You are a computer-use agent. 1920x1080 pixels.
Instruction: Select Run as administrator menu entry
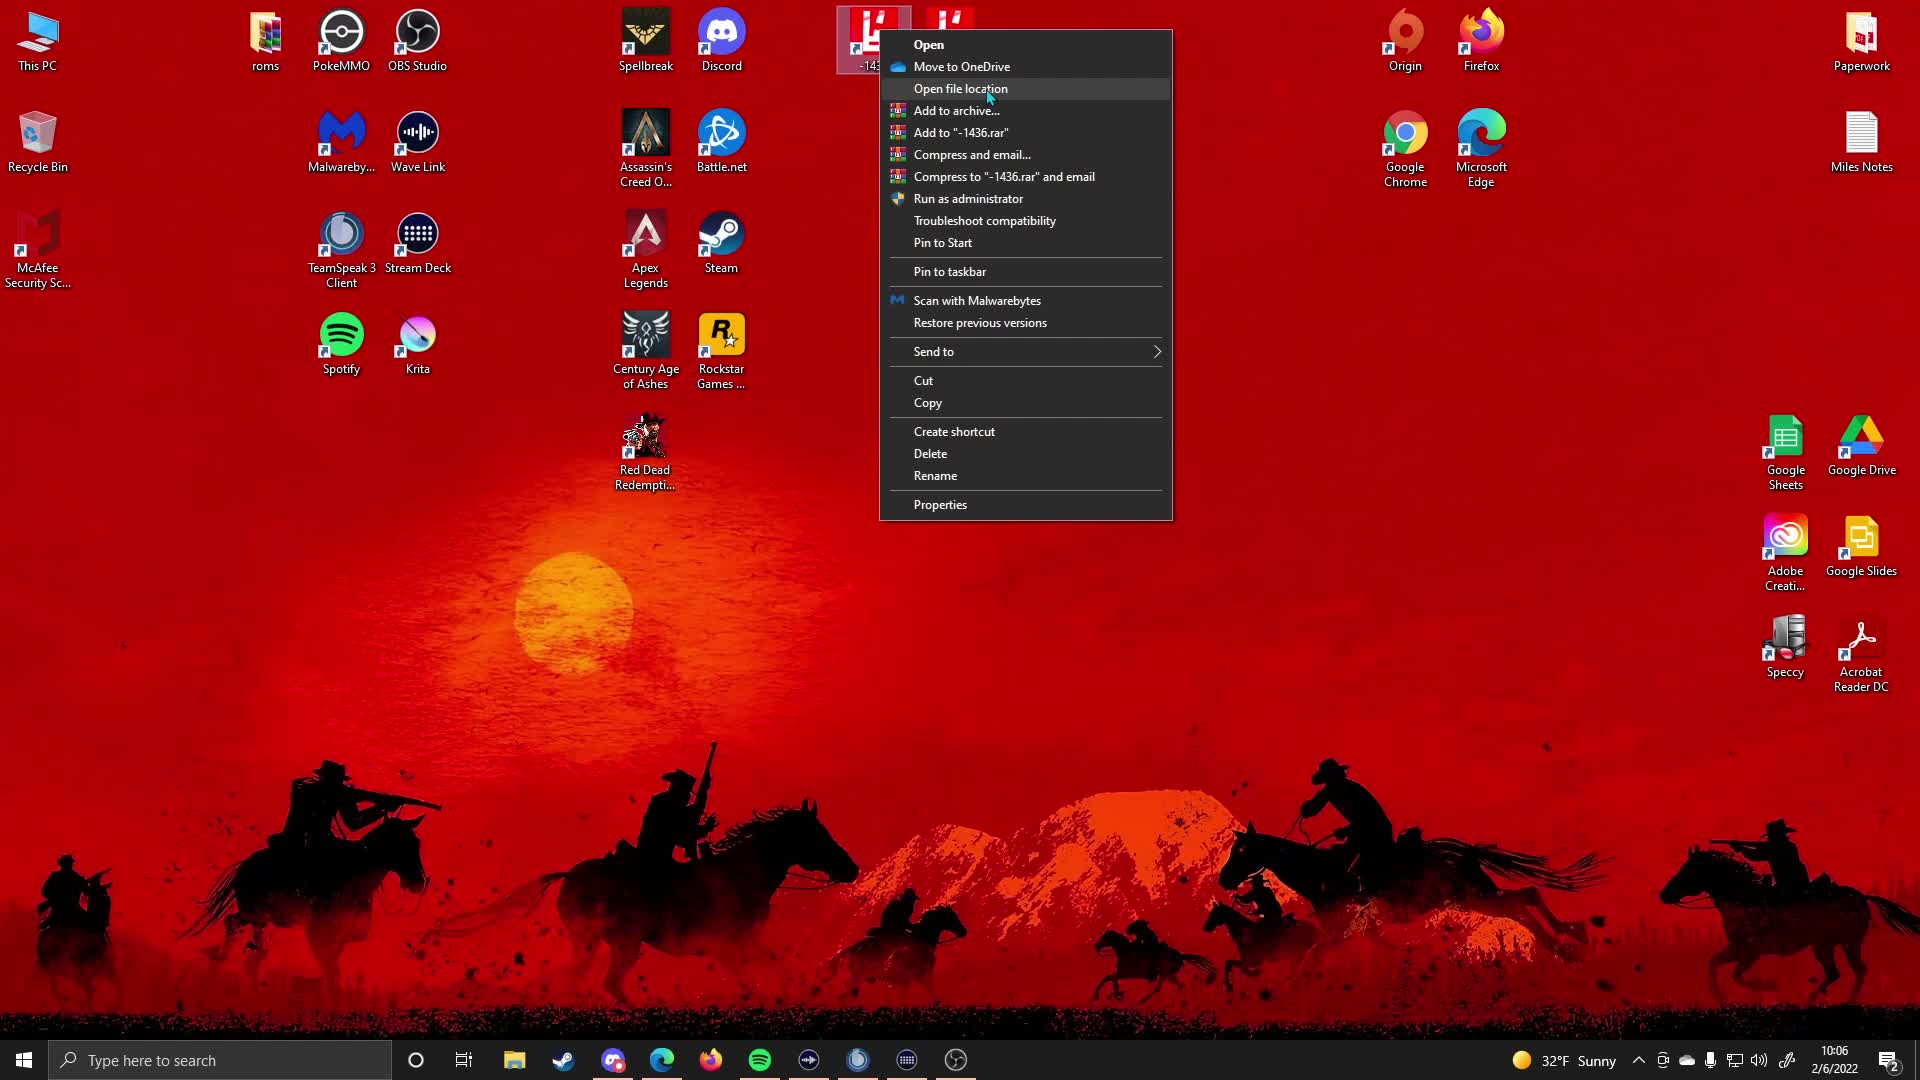tap(967, 199)
